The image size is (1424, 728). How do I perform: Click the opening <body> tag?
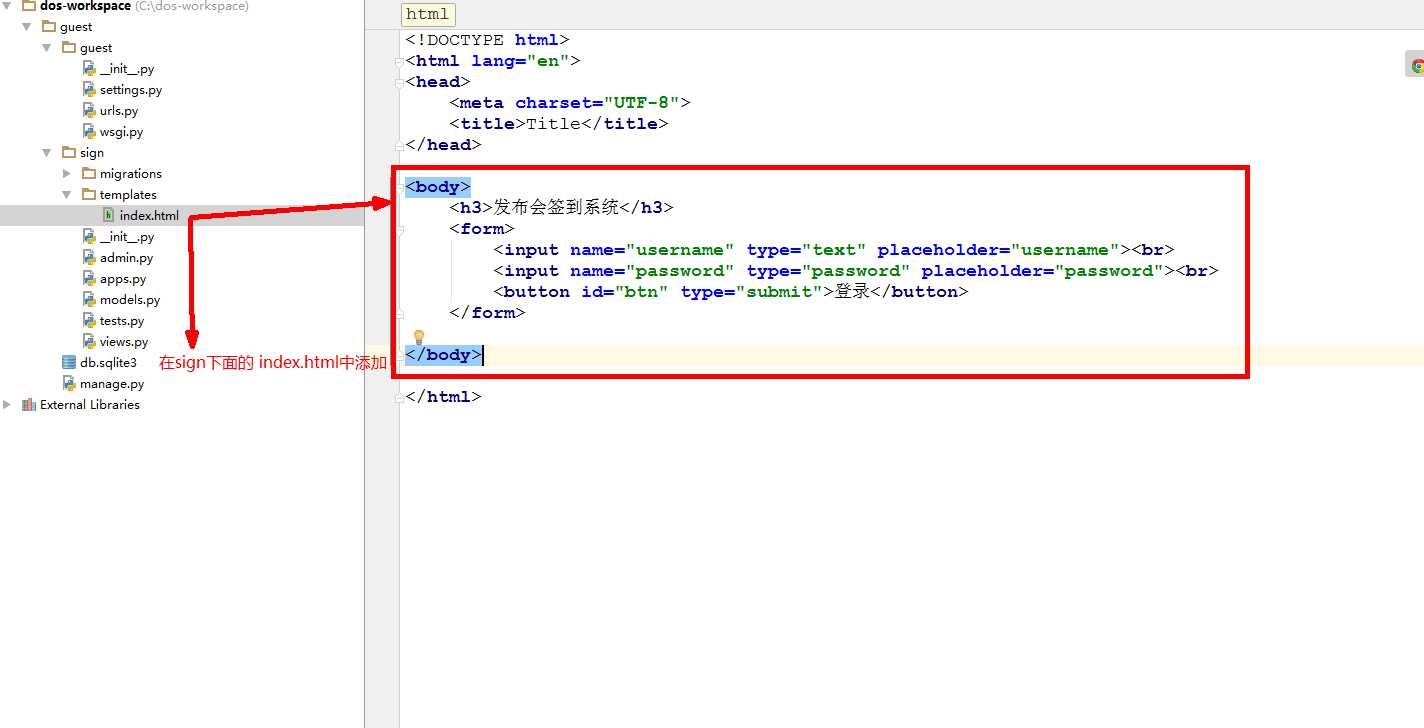(x=438, y=187)
